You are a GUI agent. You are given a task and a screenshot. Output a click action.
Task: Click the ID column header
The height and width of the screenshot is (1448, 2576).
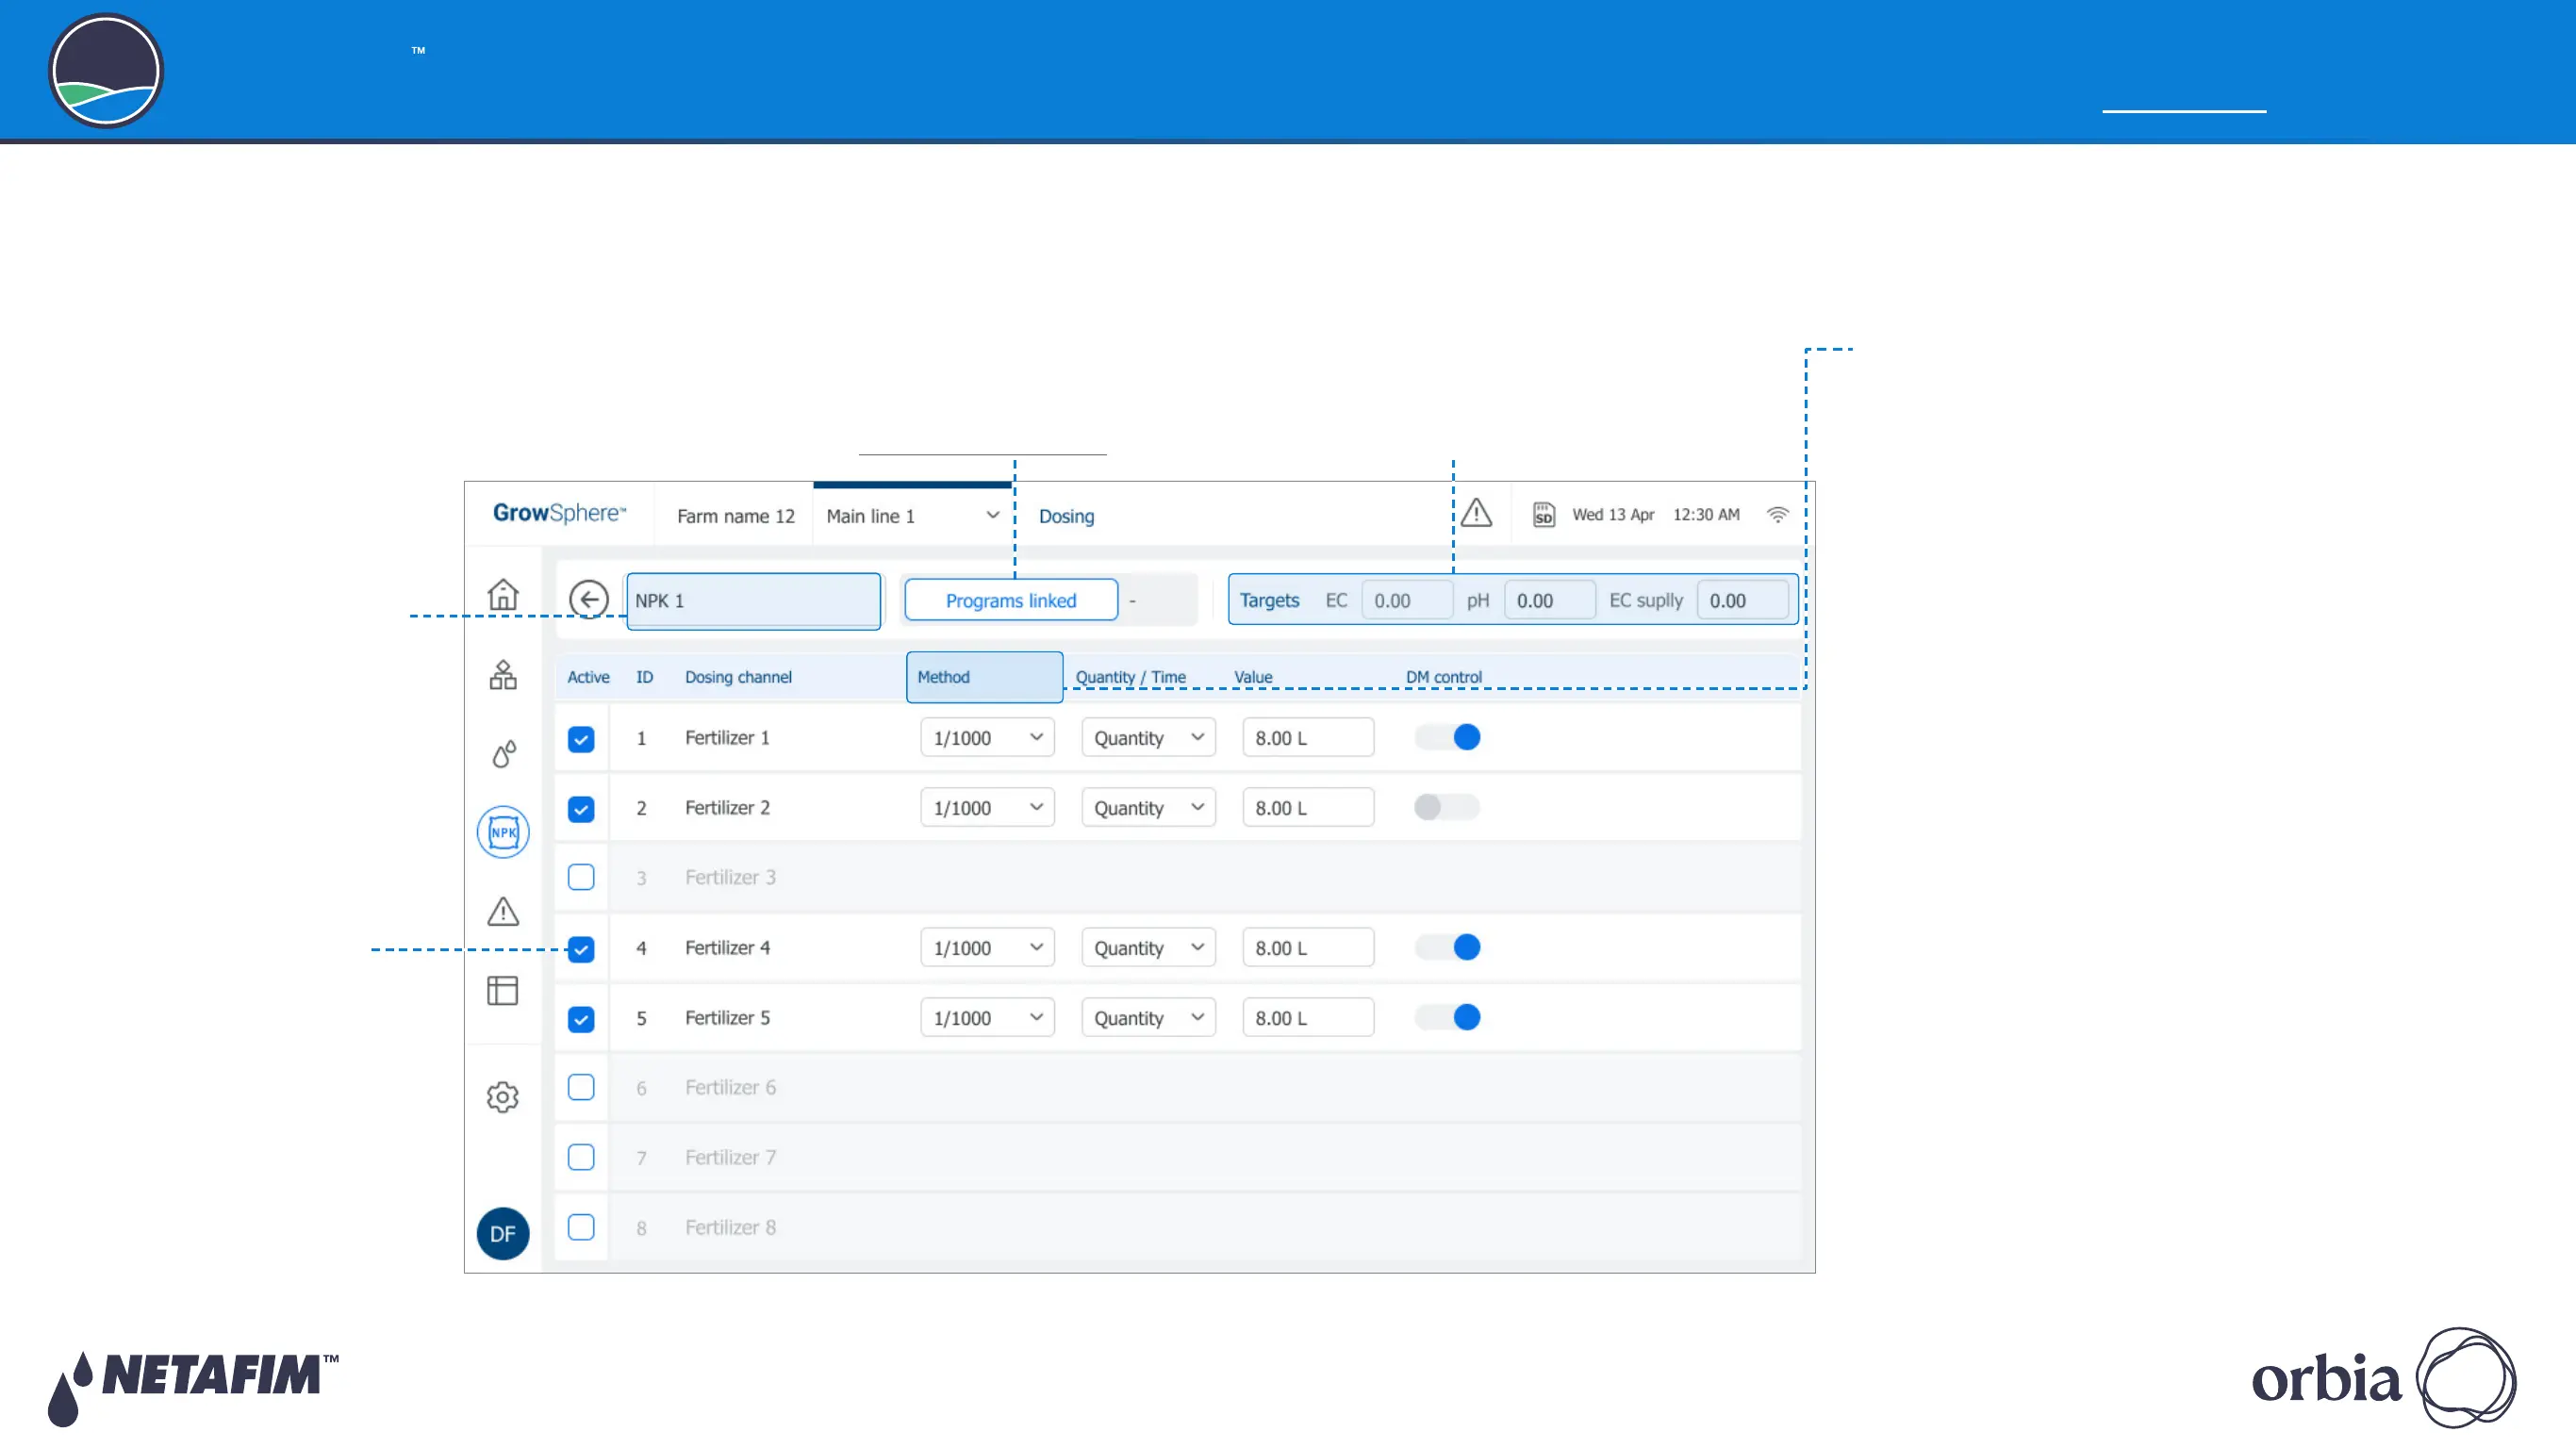644,677
